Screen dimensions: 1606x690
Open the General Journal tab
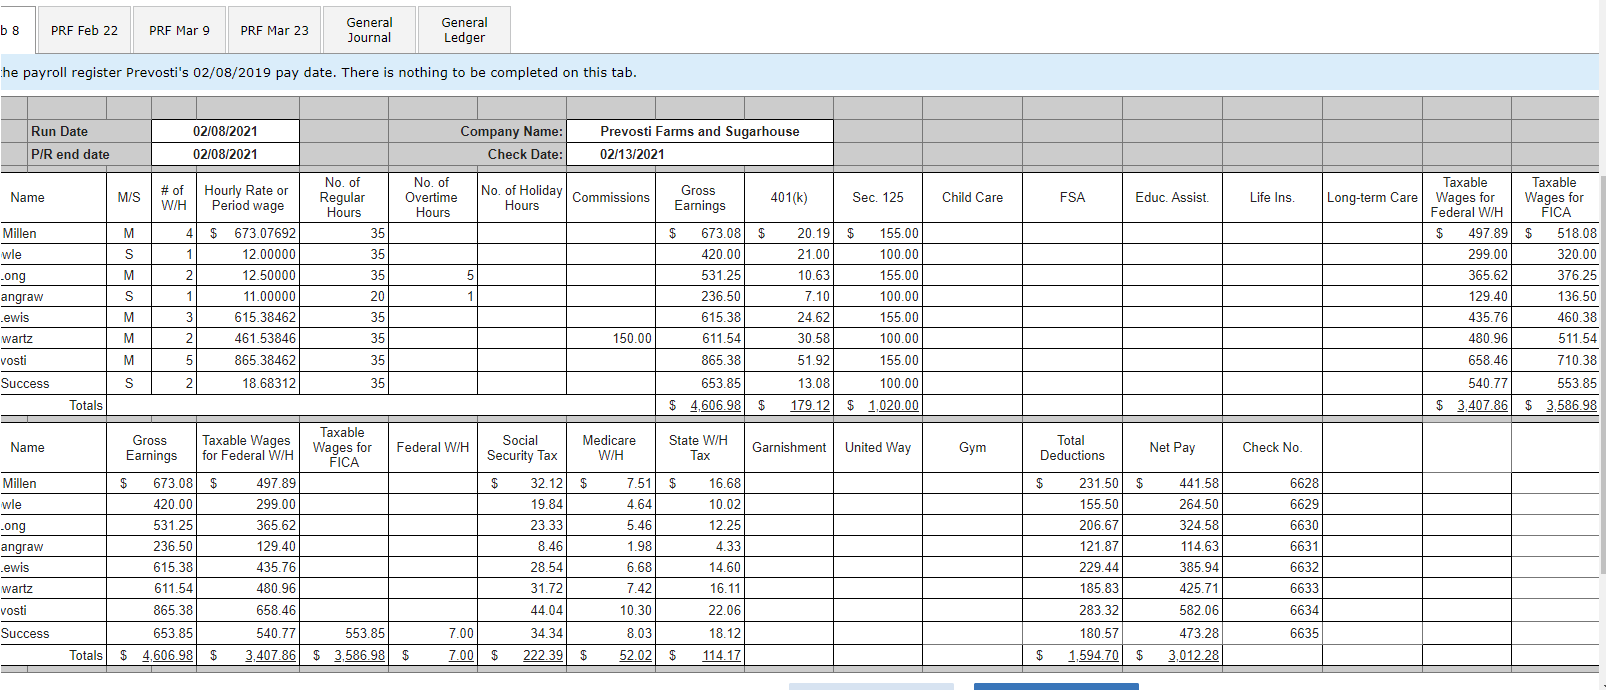pyautogui.click(x=369, y=30)
